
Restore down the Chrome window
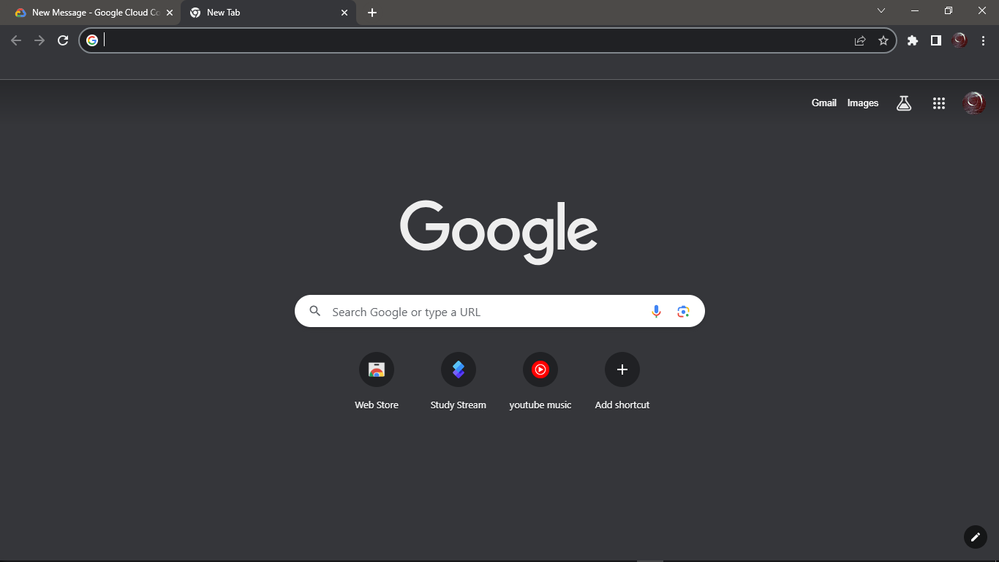[948, 11]
